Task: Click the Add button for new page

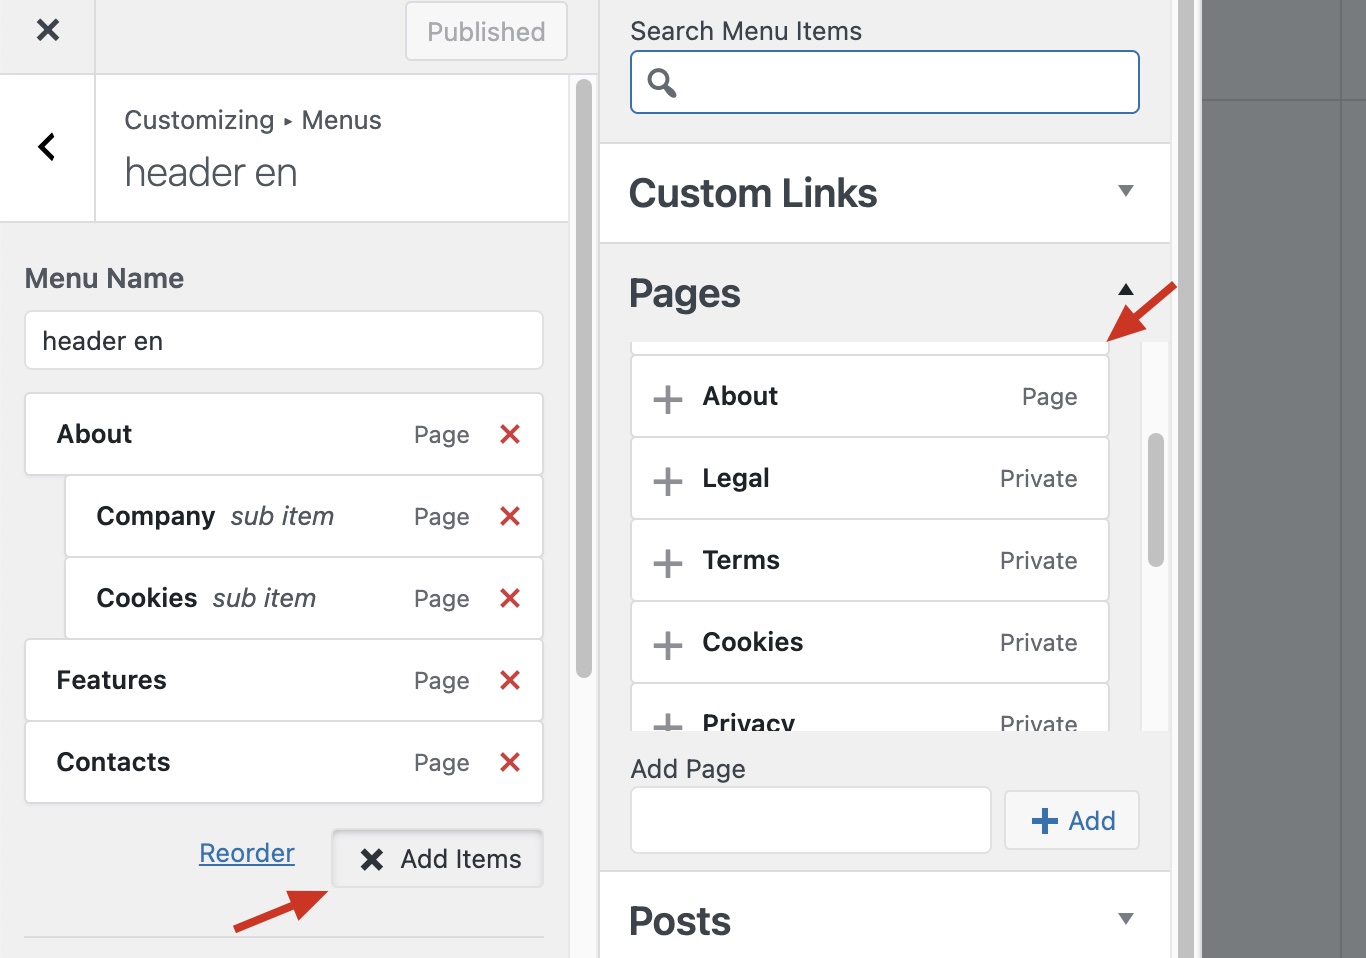Action: (1072, 821)
